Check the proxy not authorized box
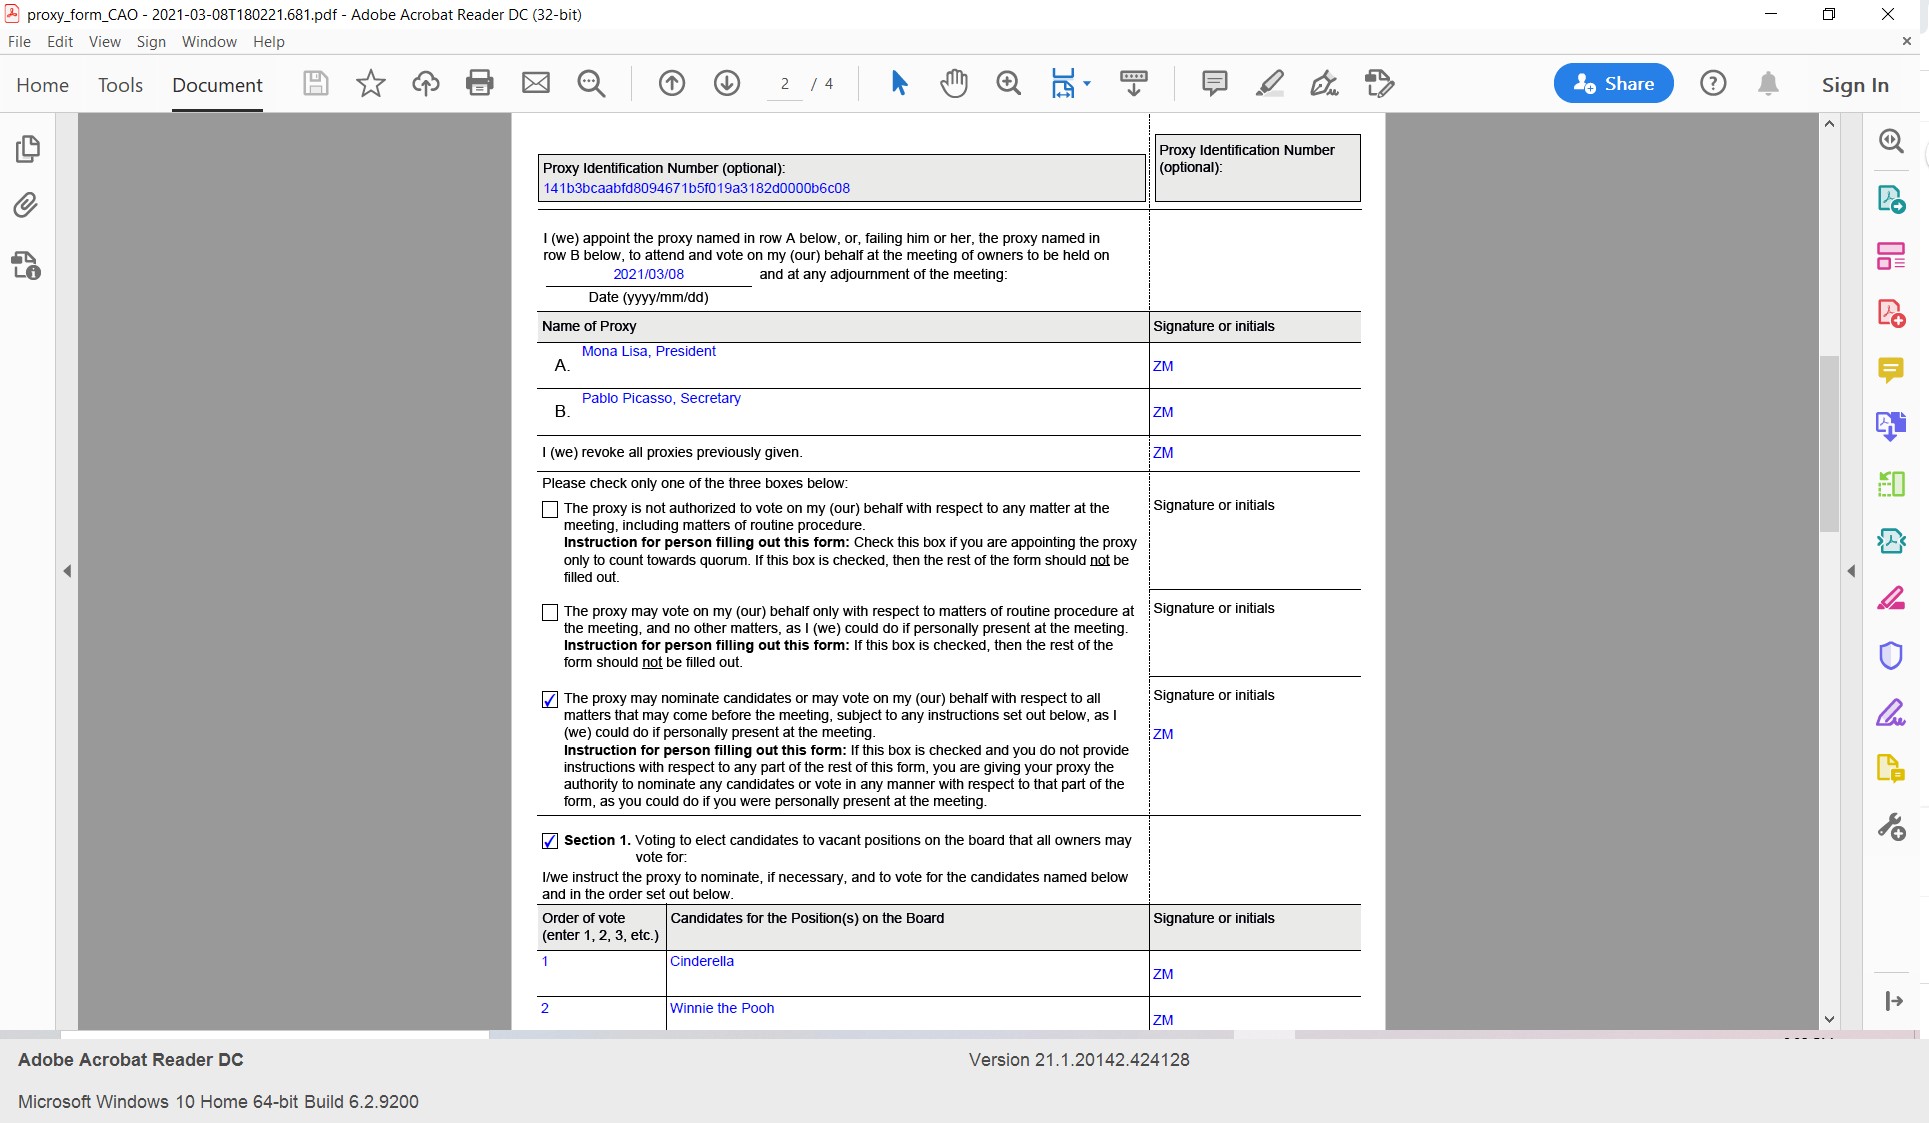Screen dimensions: 1929x1123 click(x=550, y=510)
